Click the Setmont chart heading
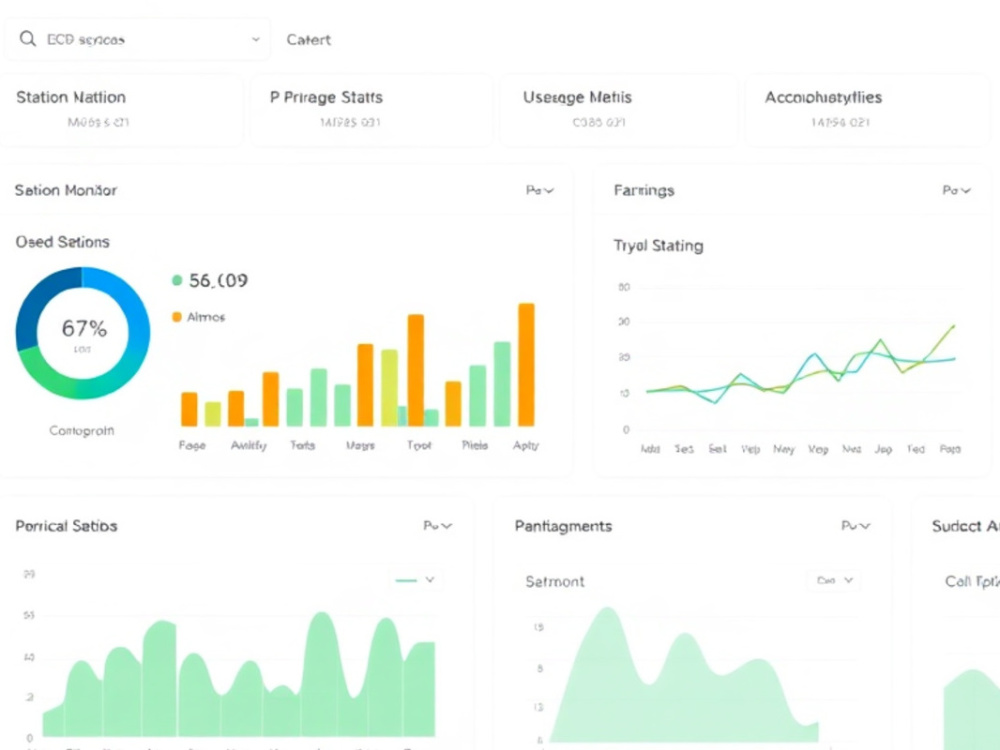The image size is (1000, 750). [x=555, y=581]
